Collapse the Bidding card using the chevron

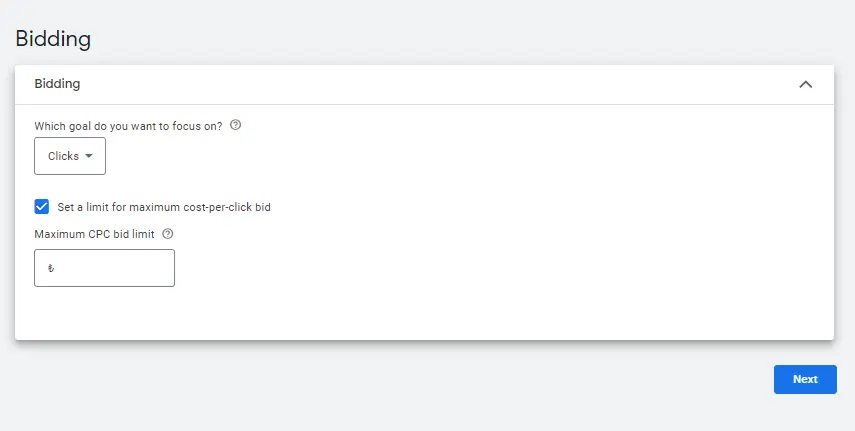(x=805, y=85)
